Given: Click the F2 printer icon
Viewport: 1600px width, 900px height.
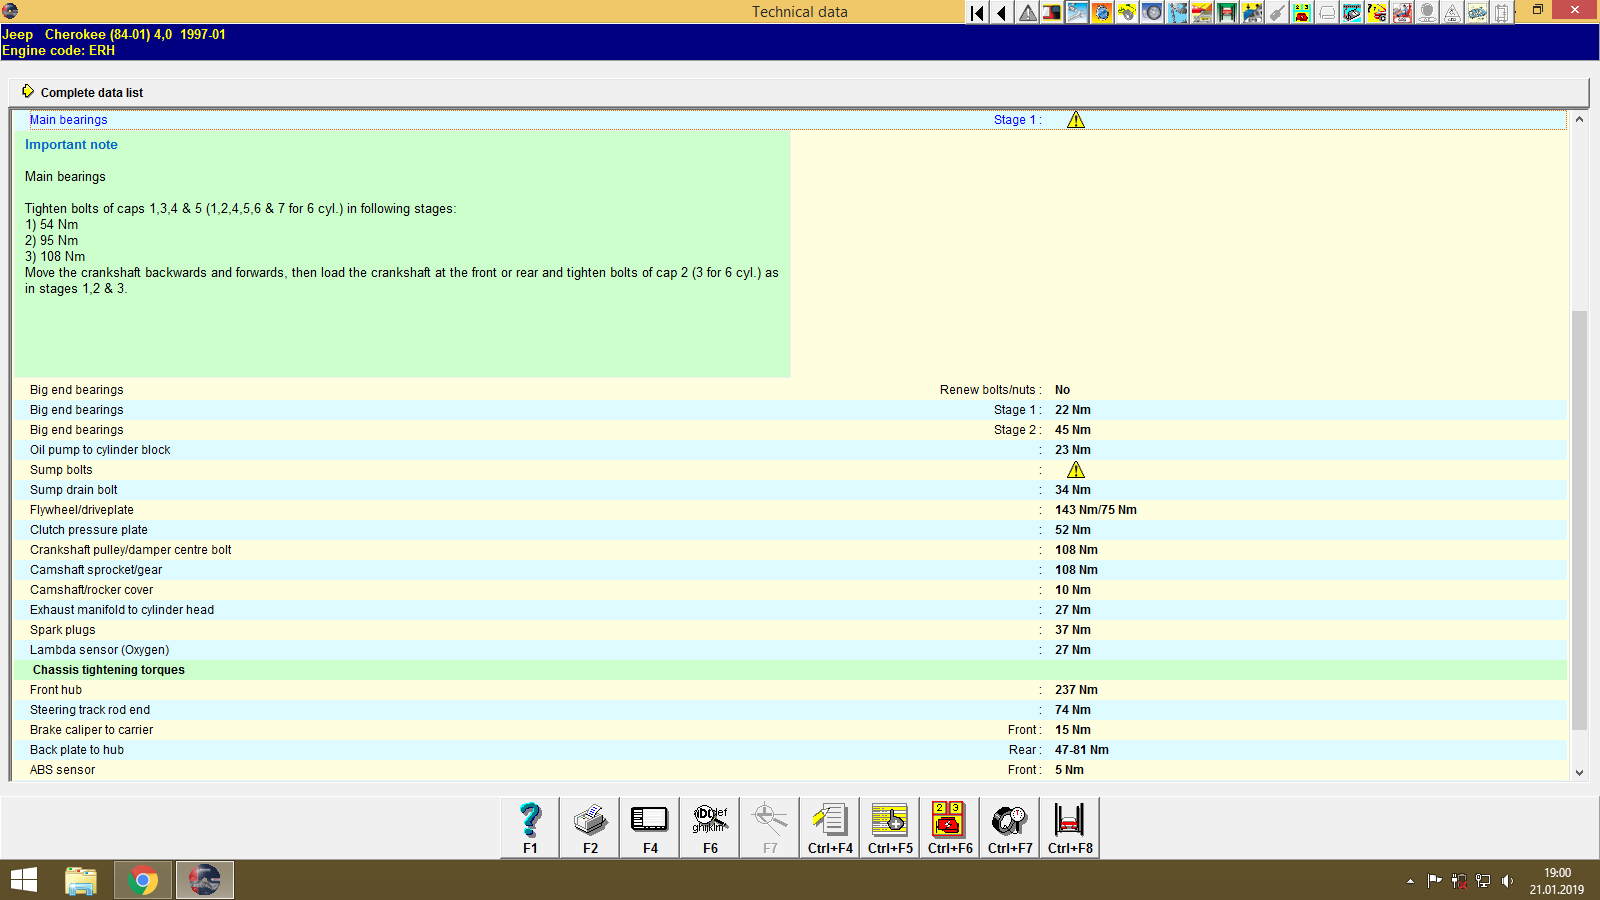Looking at the screenshot, I should click(589, 827).
